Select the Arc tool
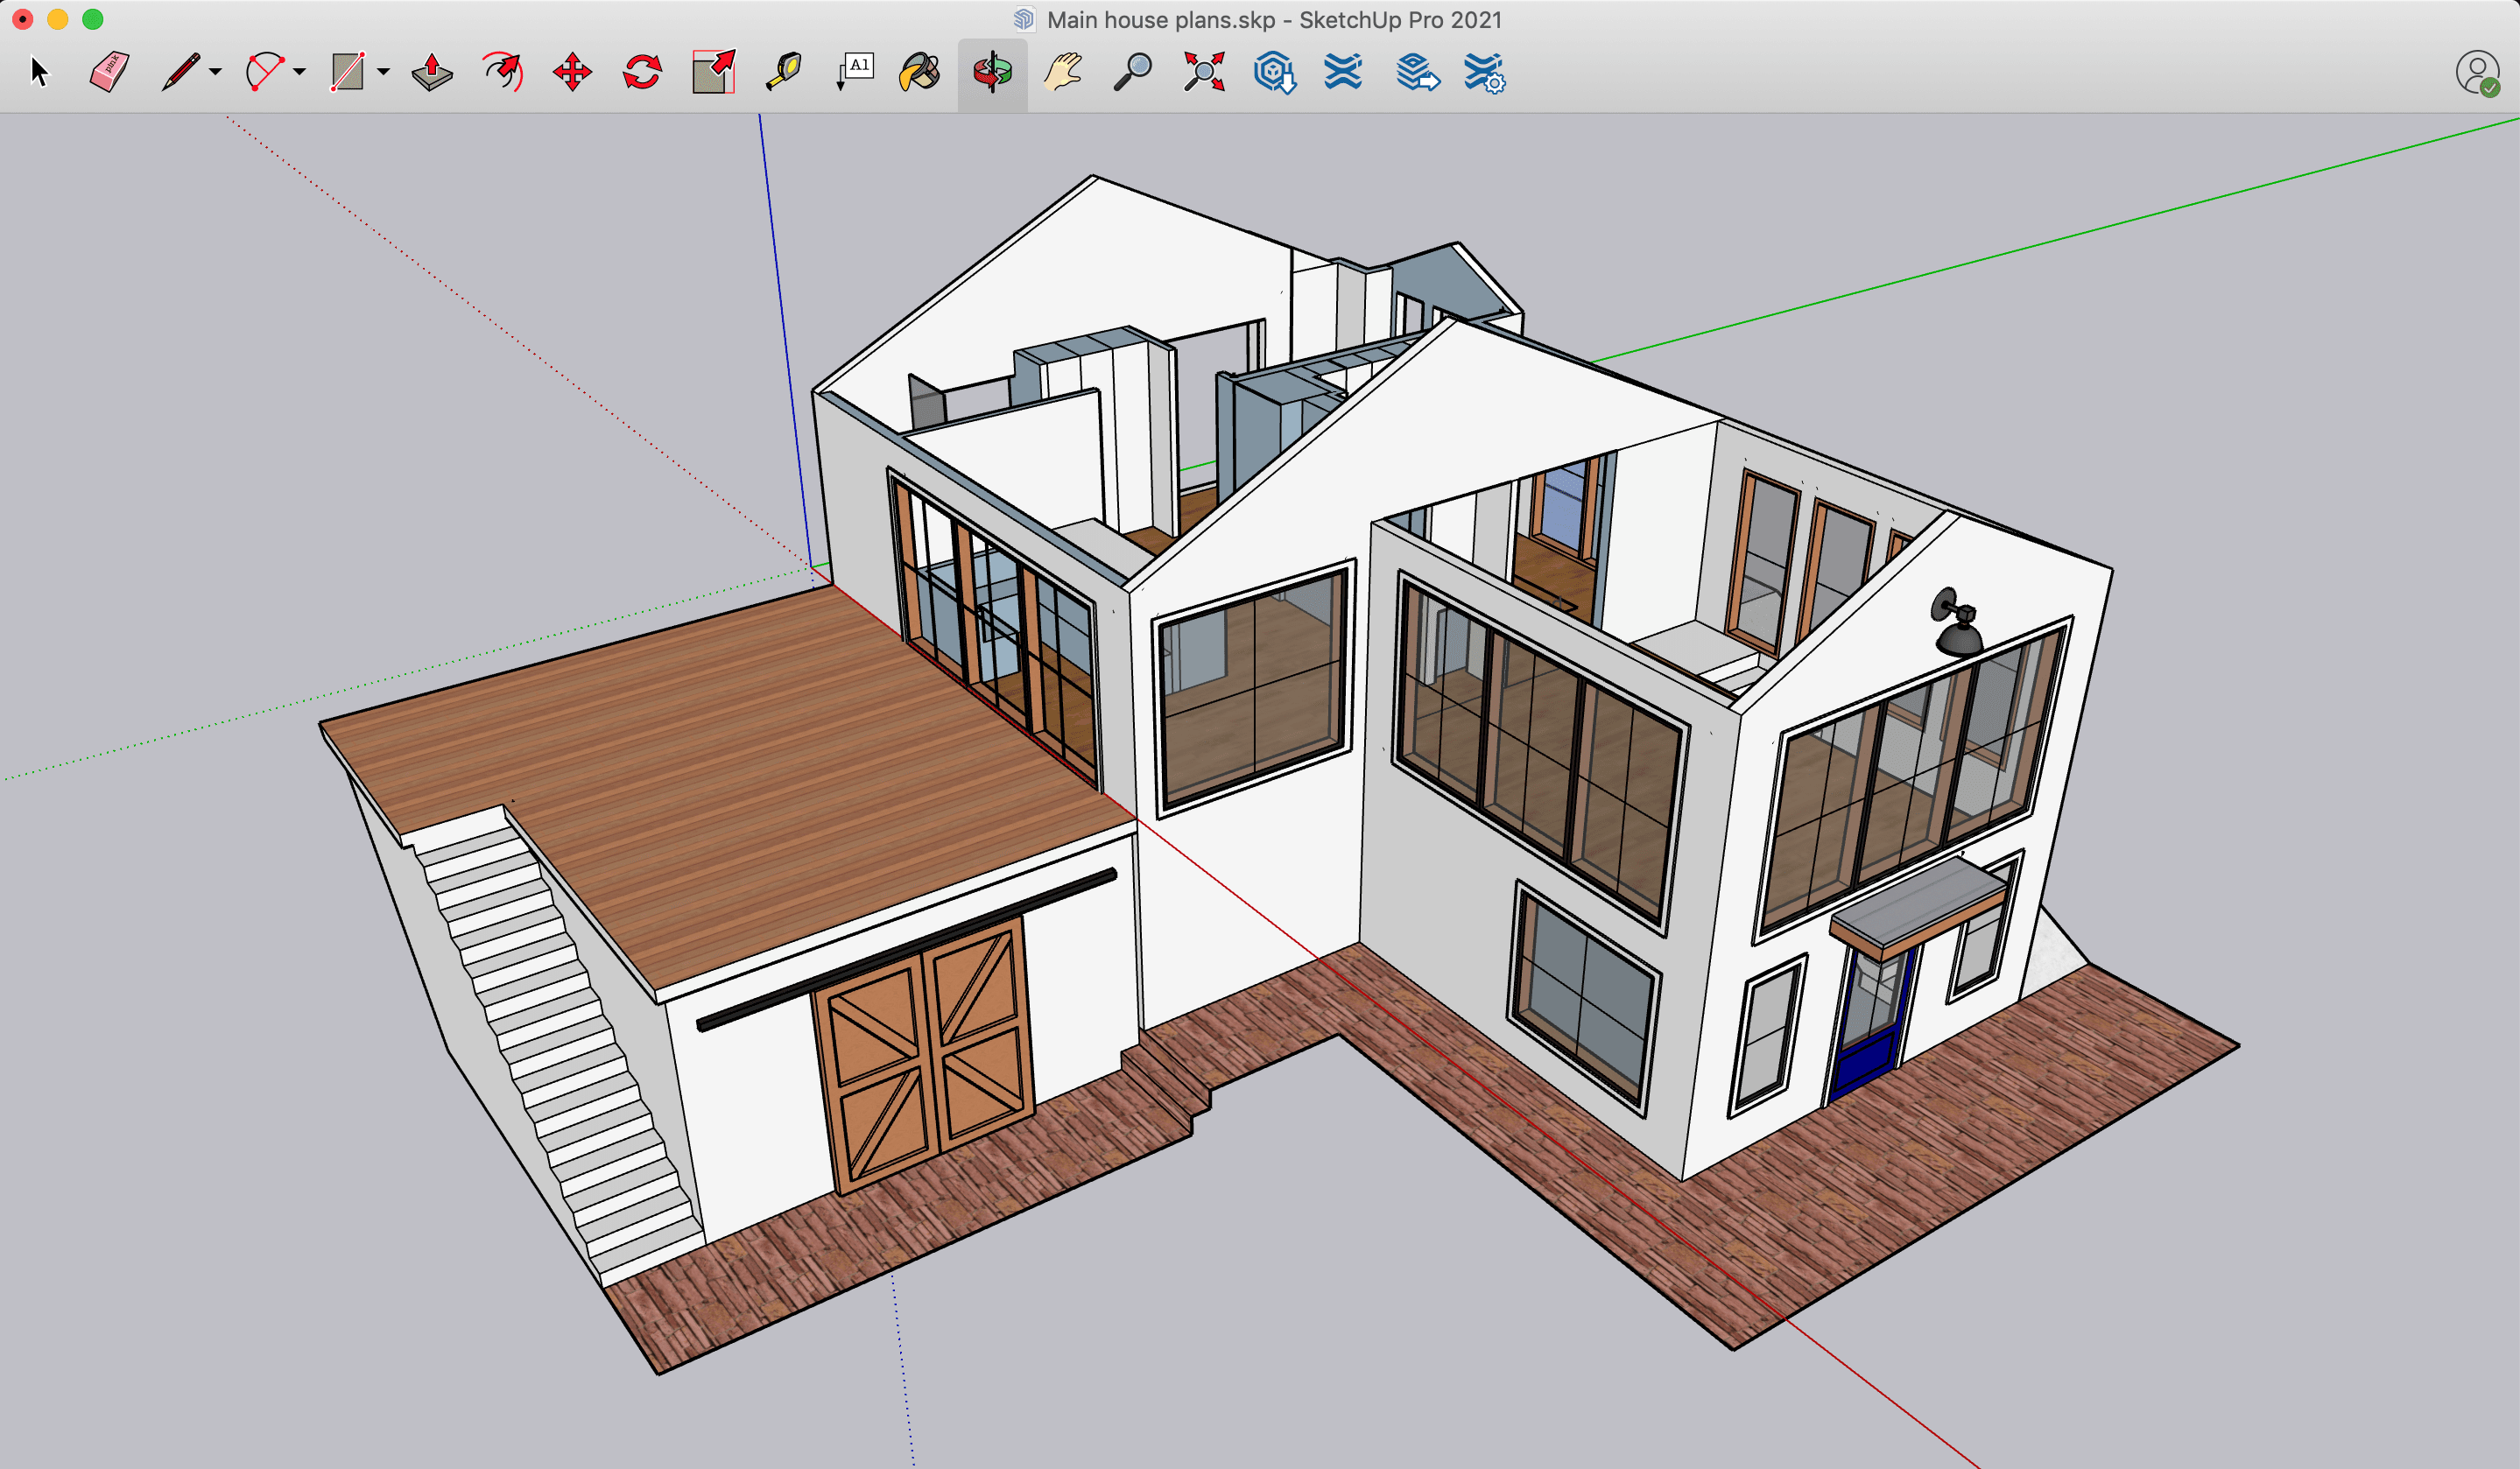This screenshot has width=2520, height=1469. [x=264, y=72]
